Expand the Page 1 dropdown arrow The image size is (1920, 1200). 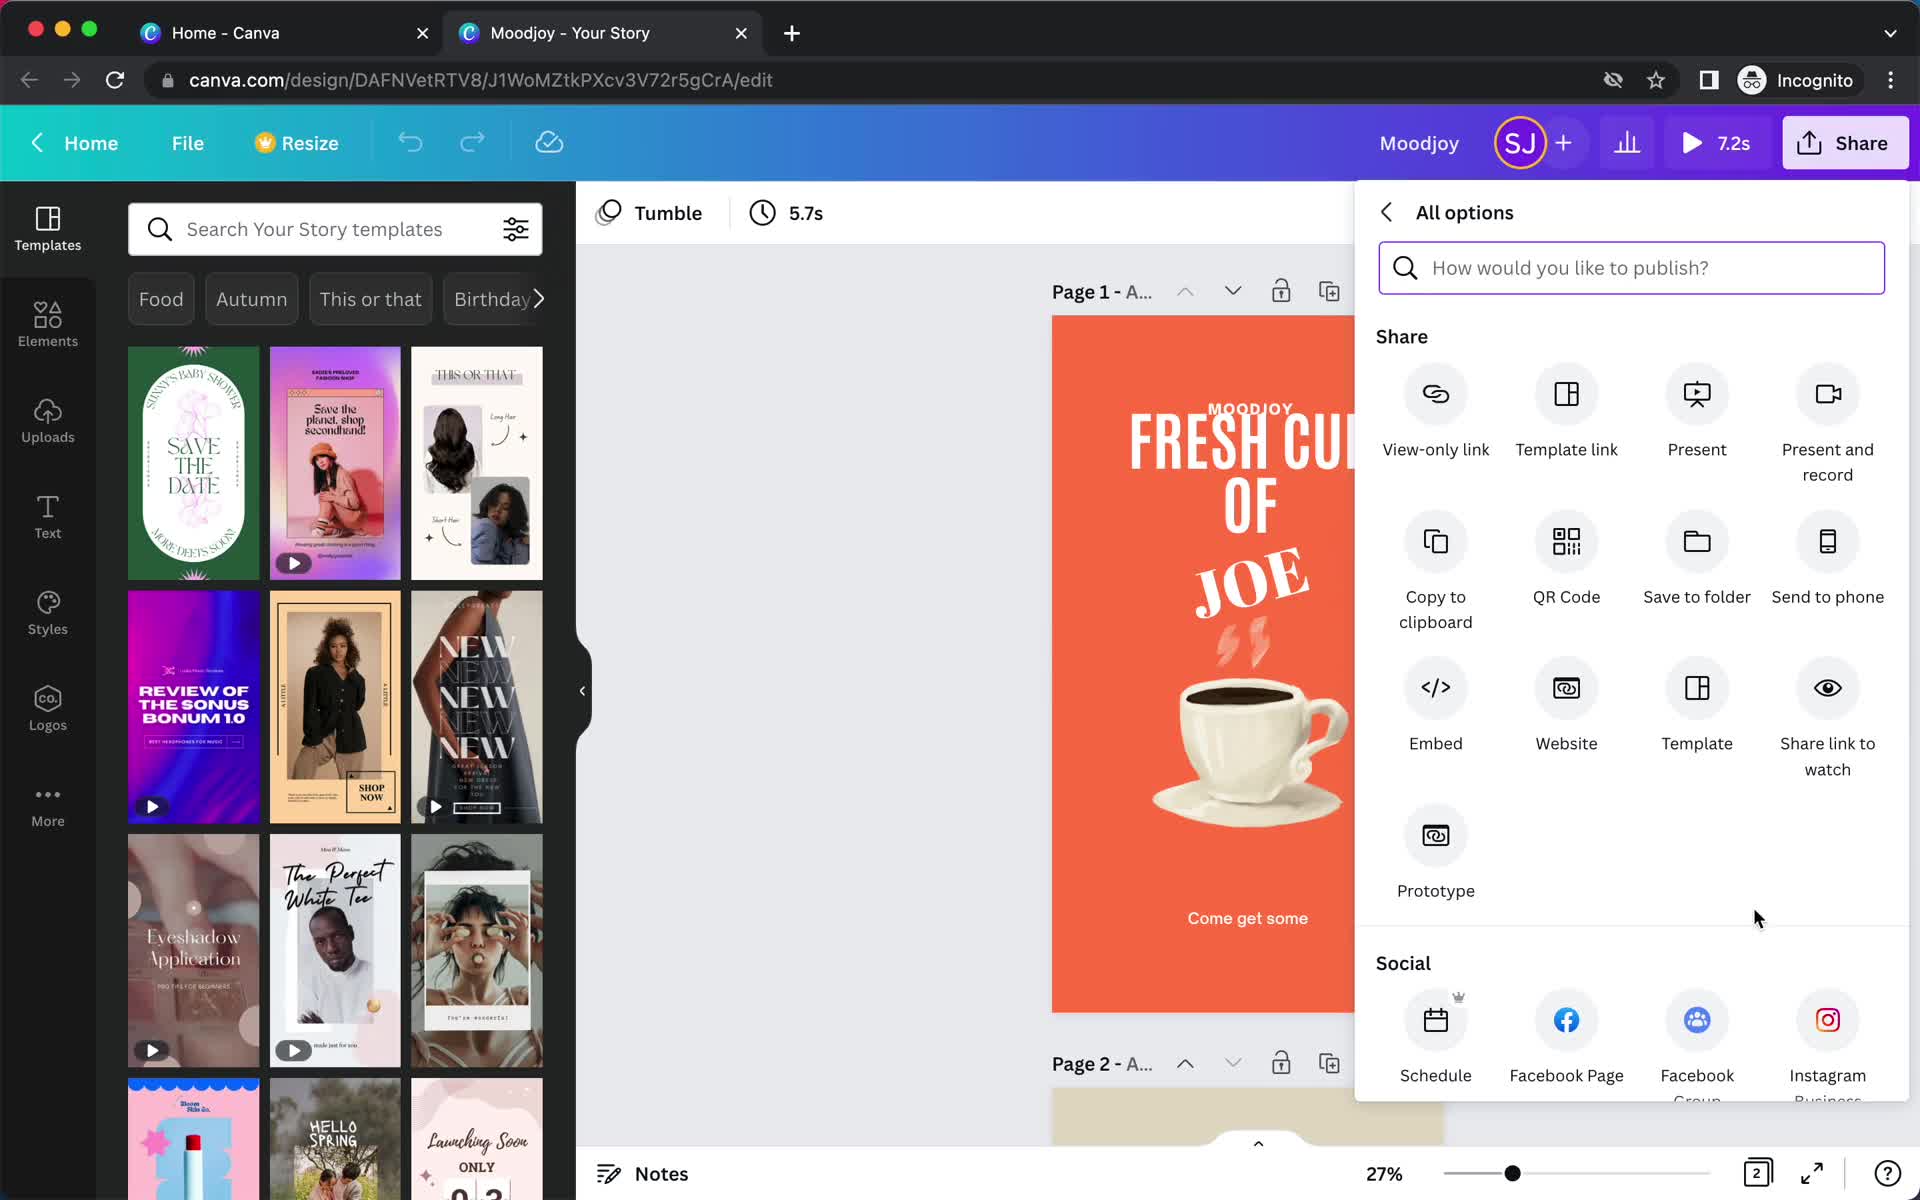click(x=1232, y=290)
